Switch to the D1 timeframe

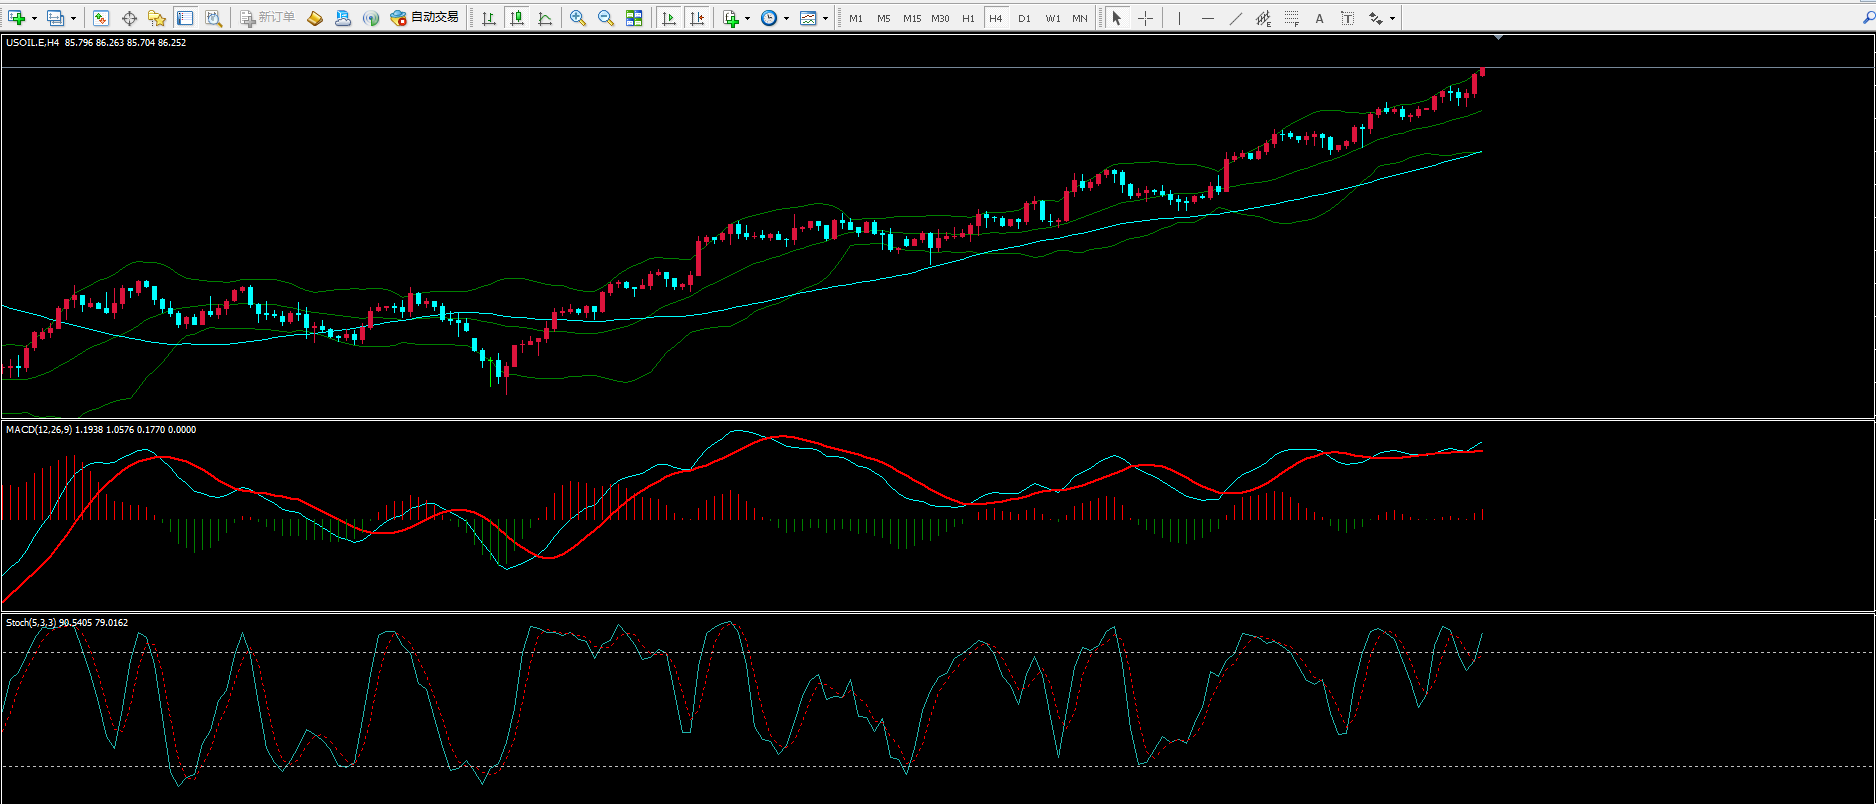(x=1024, y=18)
